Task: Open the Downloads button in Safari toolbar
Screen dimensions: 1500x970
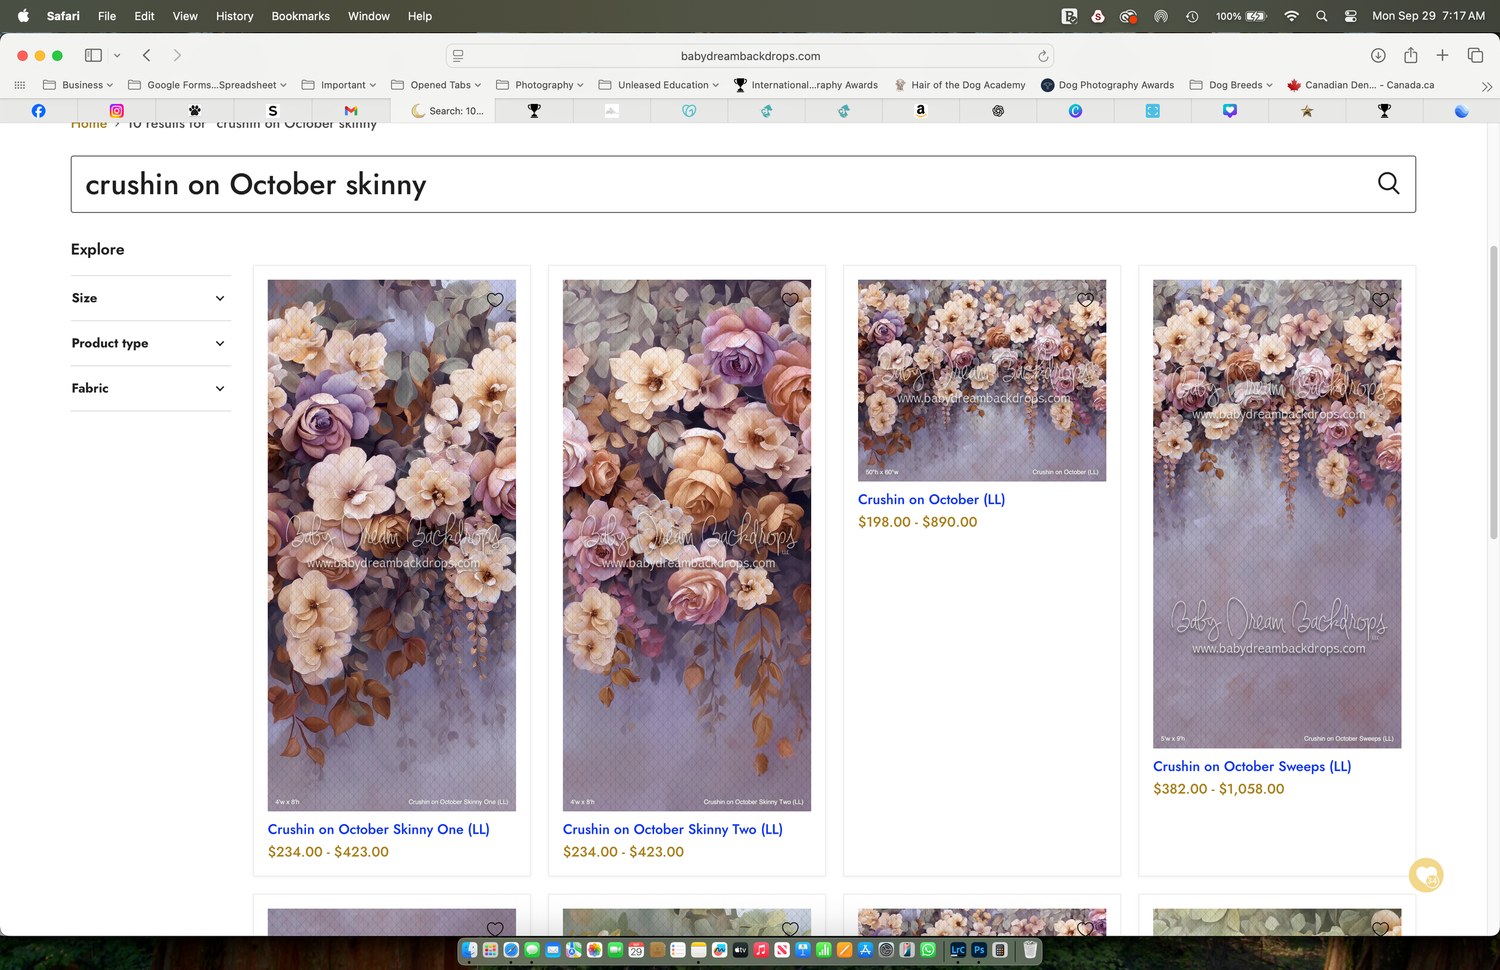Action: pos(1377,56)
